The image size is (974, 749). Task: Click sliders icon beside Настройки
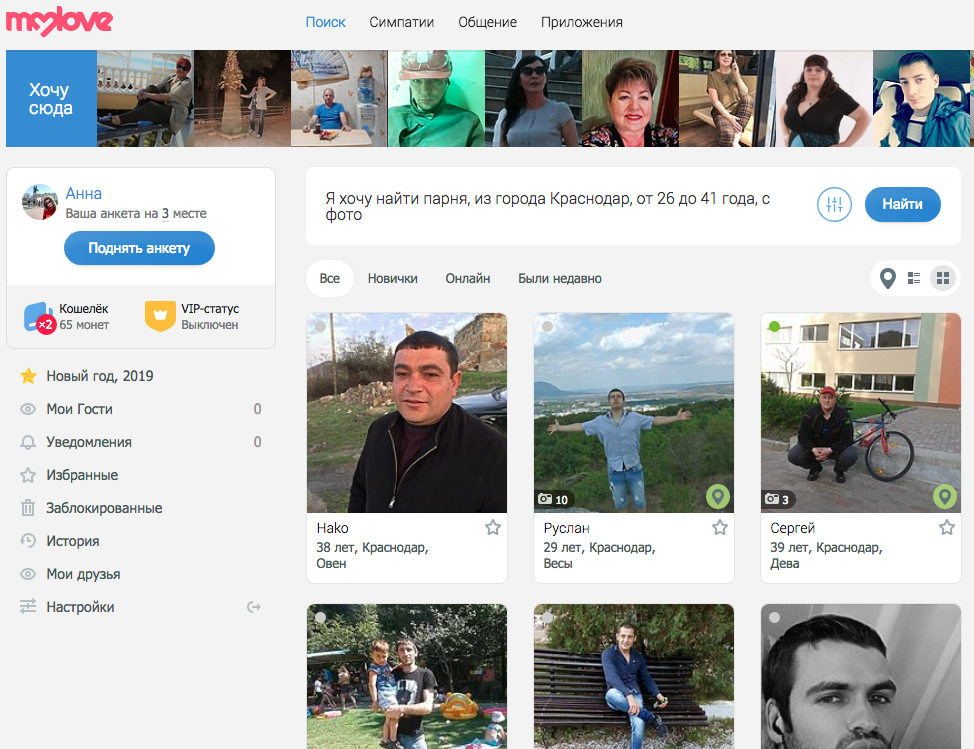point(28,607)
